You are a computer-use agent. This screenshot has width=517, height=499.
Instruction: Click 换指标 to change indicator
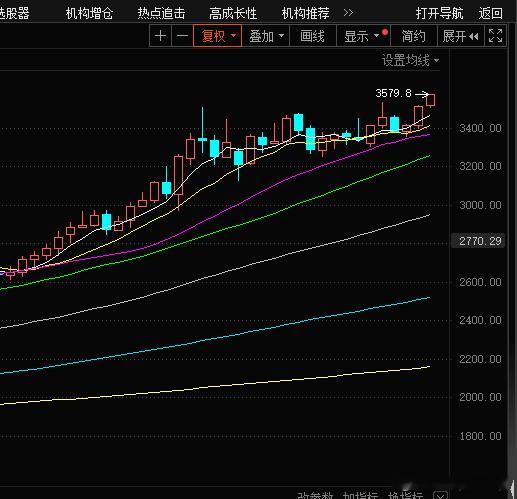tap(405, 496)
